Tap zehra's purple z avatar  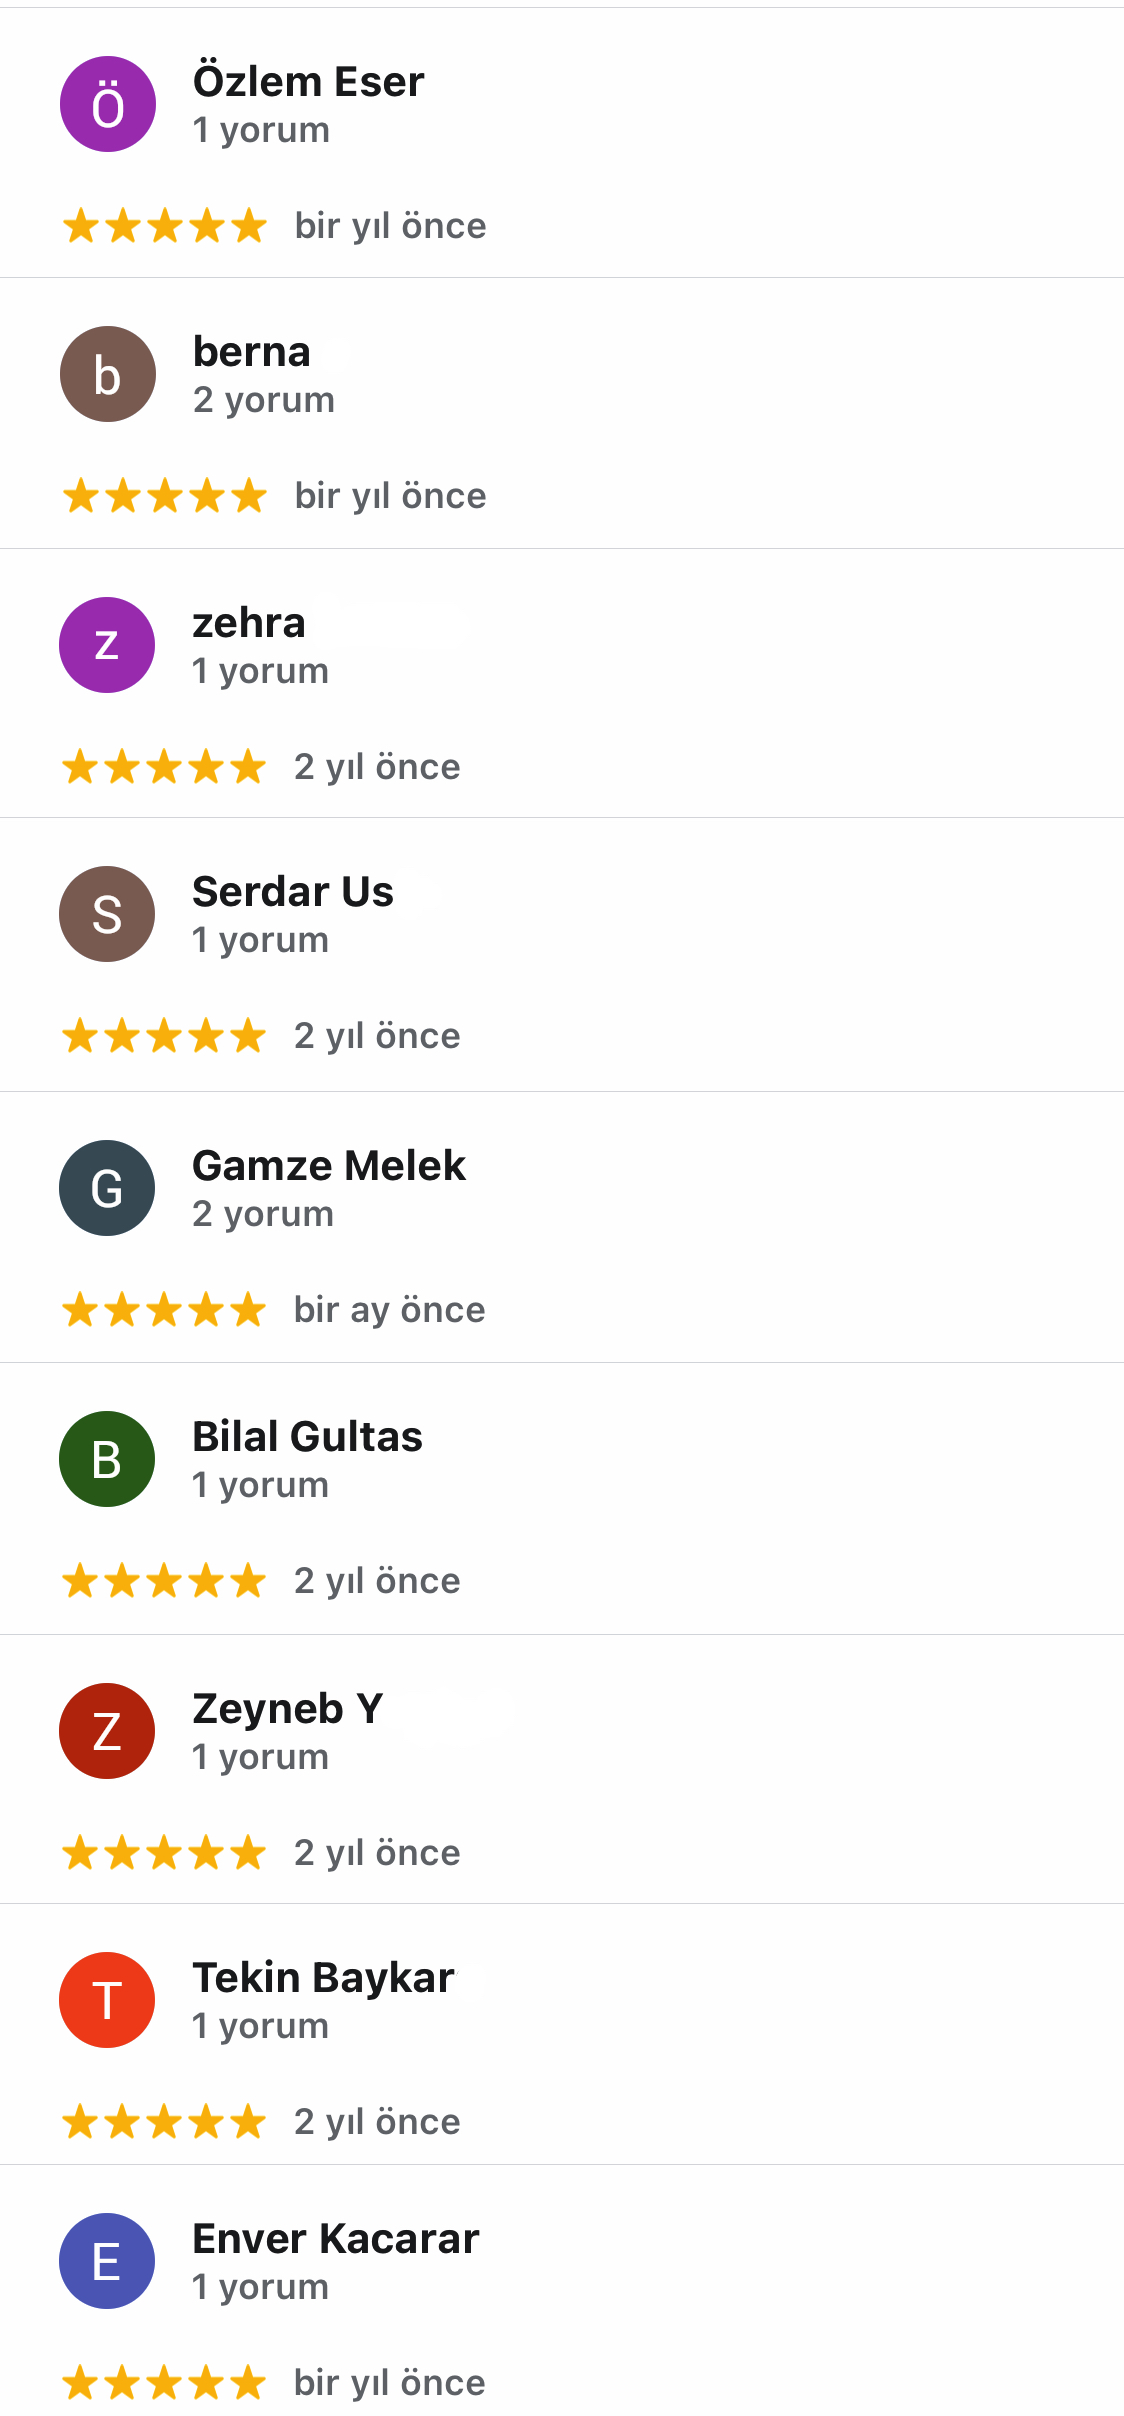click(107, 645)
